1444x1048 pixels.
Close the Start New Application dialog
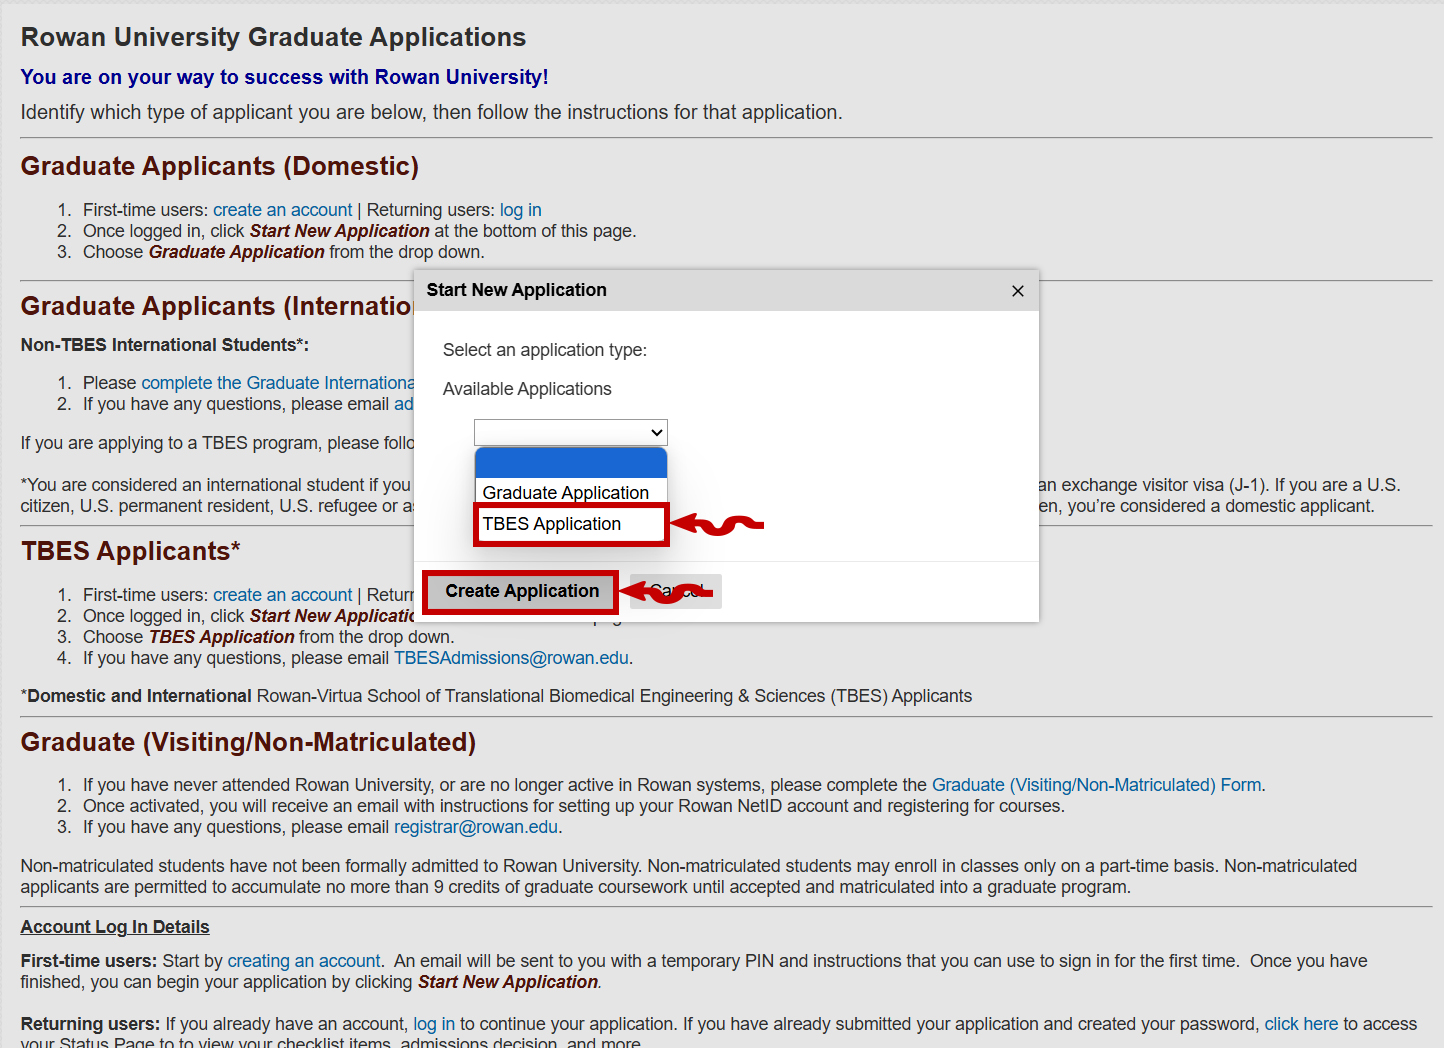point(1018,291)
